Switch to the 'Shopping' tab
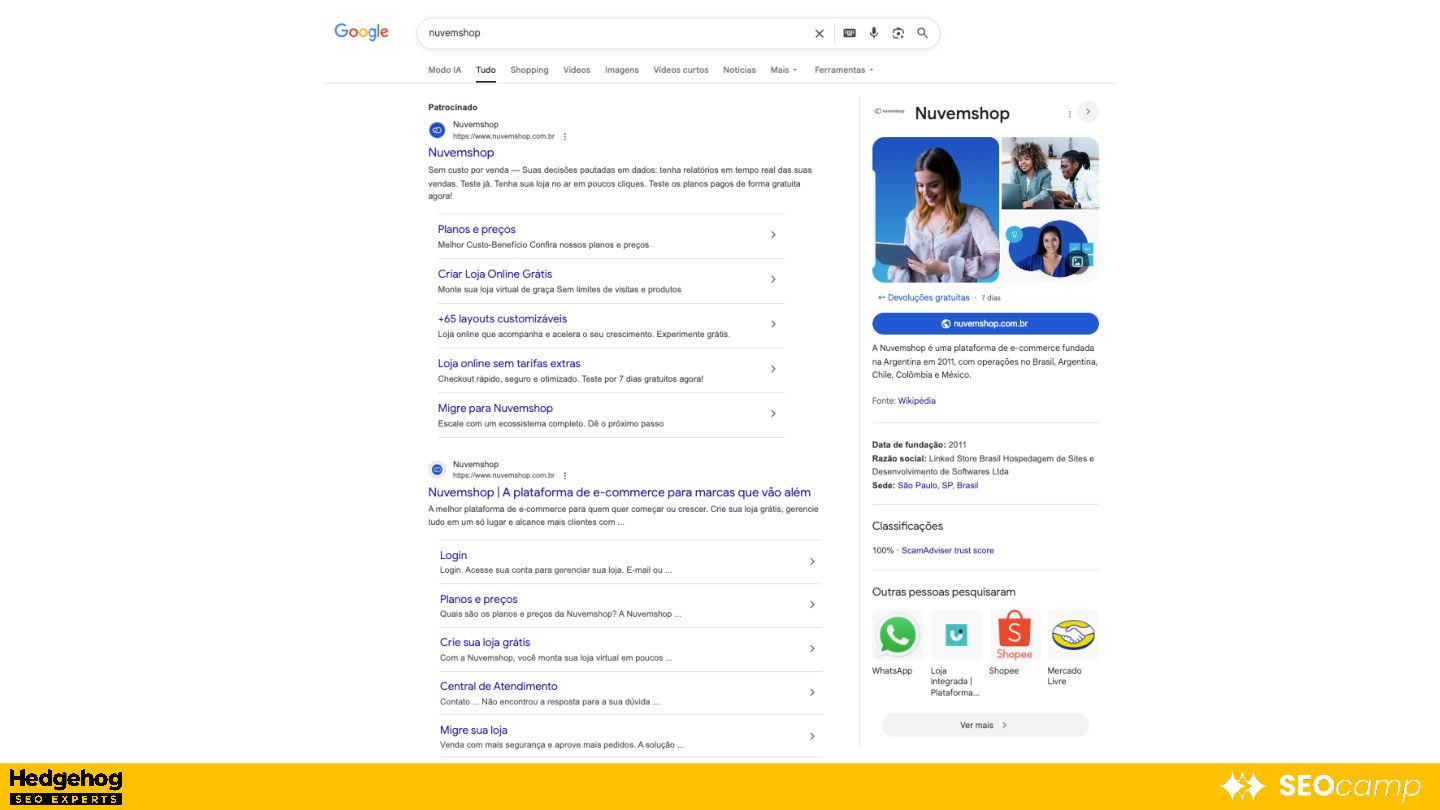1440x810 pixels. [529, 70]
